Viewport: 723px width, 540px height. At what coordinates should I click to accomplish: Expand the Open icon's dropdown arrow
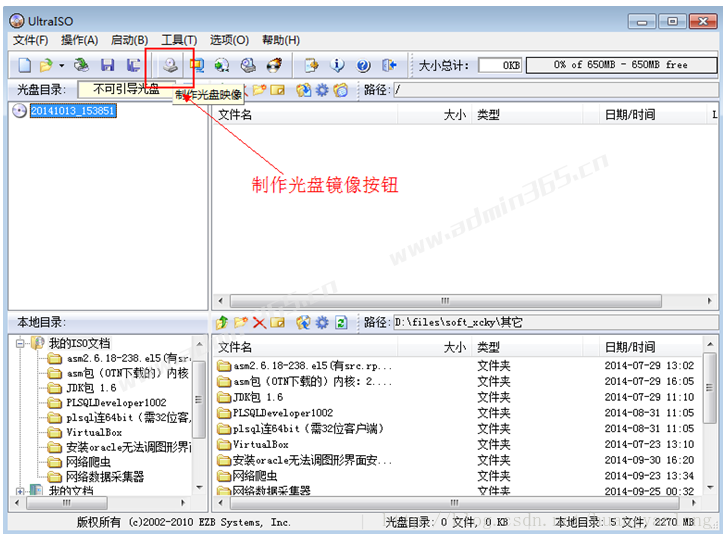coord(61,65)
